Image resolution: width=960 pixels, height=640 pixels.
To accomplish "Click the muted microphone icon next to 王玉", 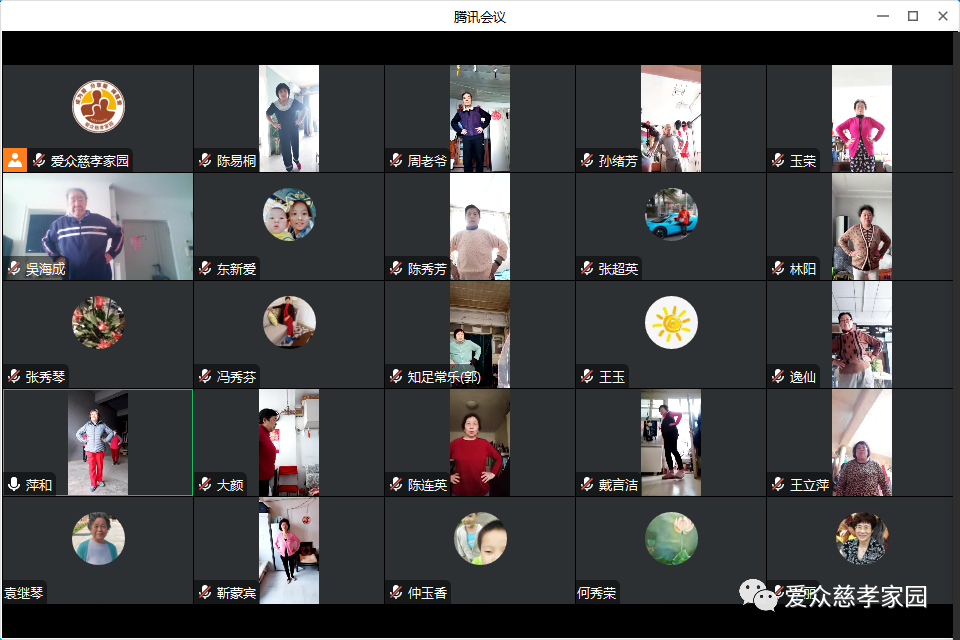I will (x=587, y=377).
